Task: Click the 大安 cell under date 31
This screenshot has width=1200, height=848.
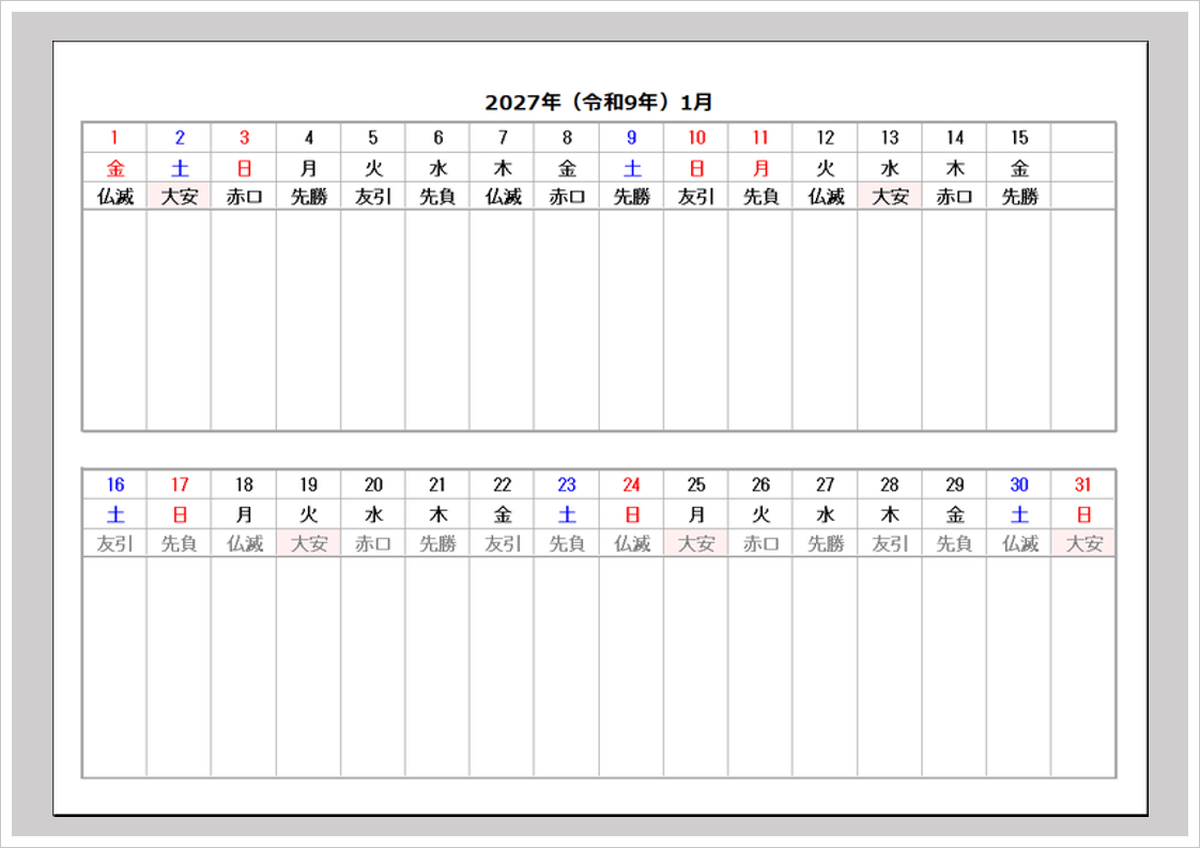Action: tap(1083, 544)
